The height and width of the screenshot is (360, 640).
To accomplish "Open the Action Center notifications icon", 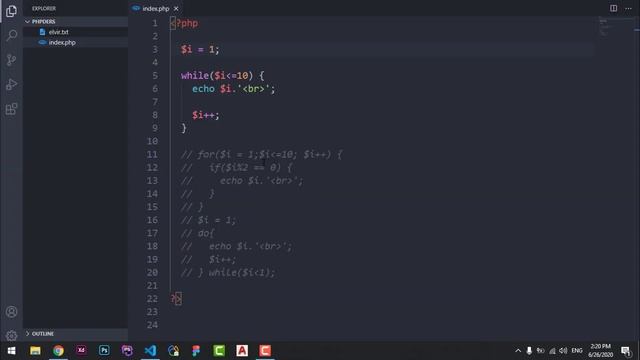I will [x=626, y=351].
